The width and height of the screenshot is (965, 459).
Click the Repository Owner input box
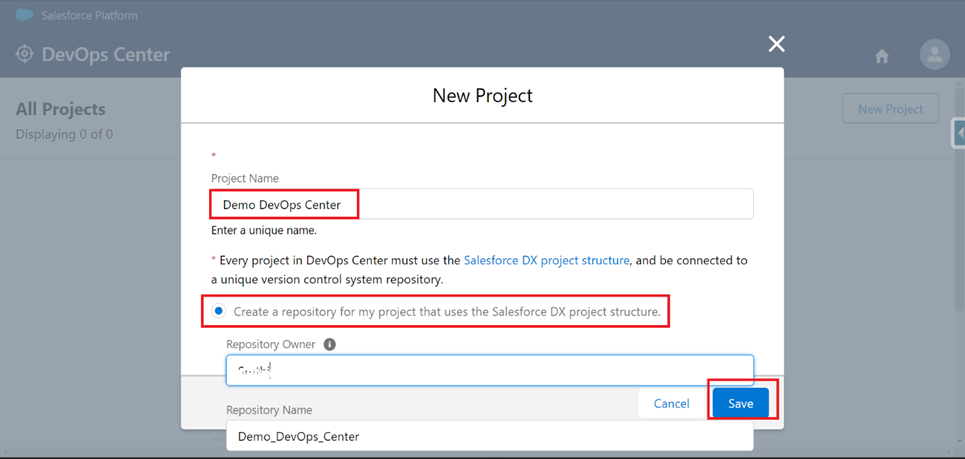click(x=490, y=370)
